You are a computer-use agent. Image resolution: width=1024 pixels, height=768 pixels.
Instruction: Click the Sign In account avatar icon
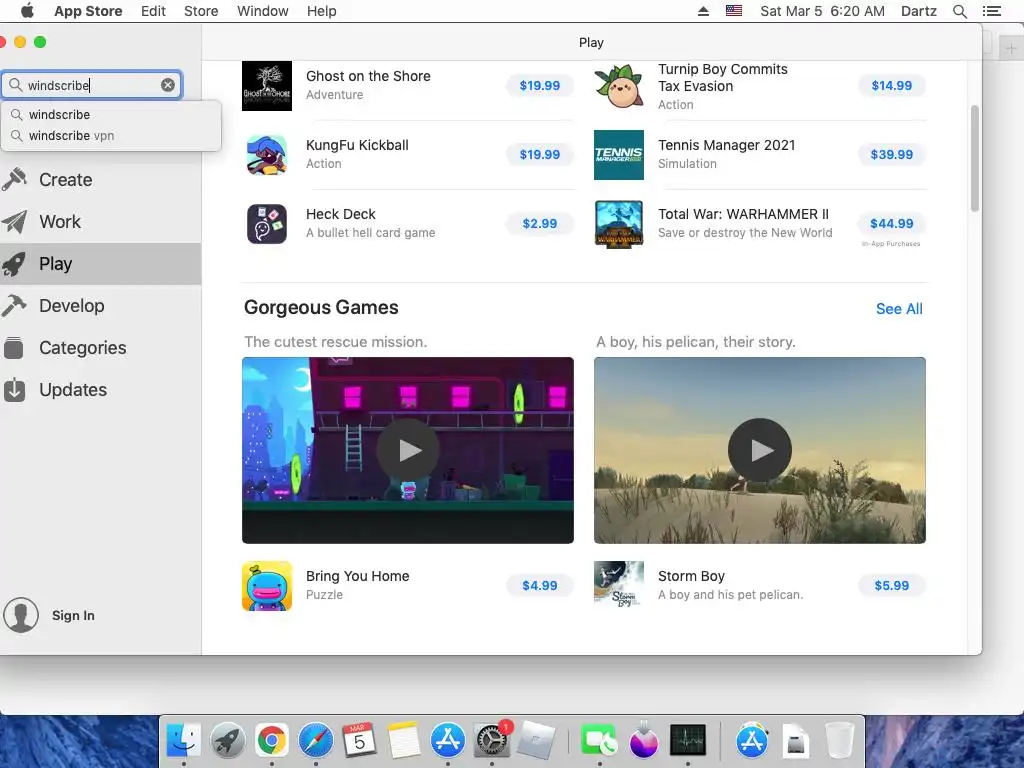coord(21,615)
